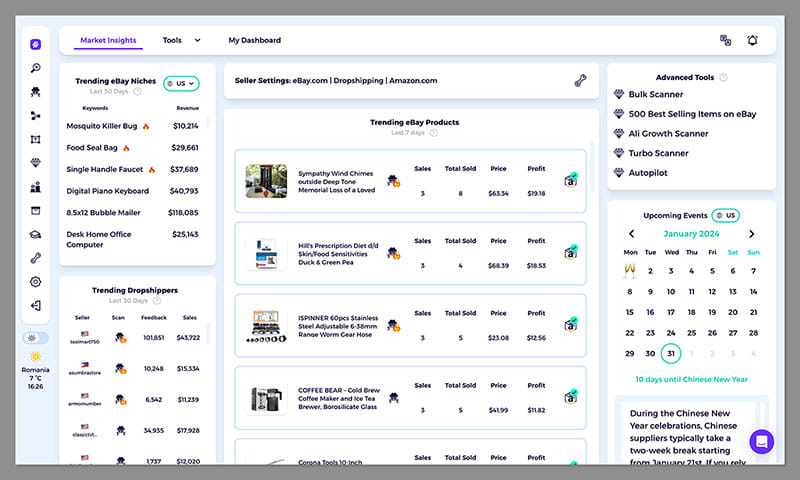Open Autopilot tool

pos(648,172)
